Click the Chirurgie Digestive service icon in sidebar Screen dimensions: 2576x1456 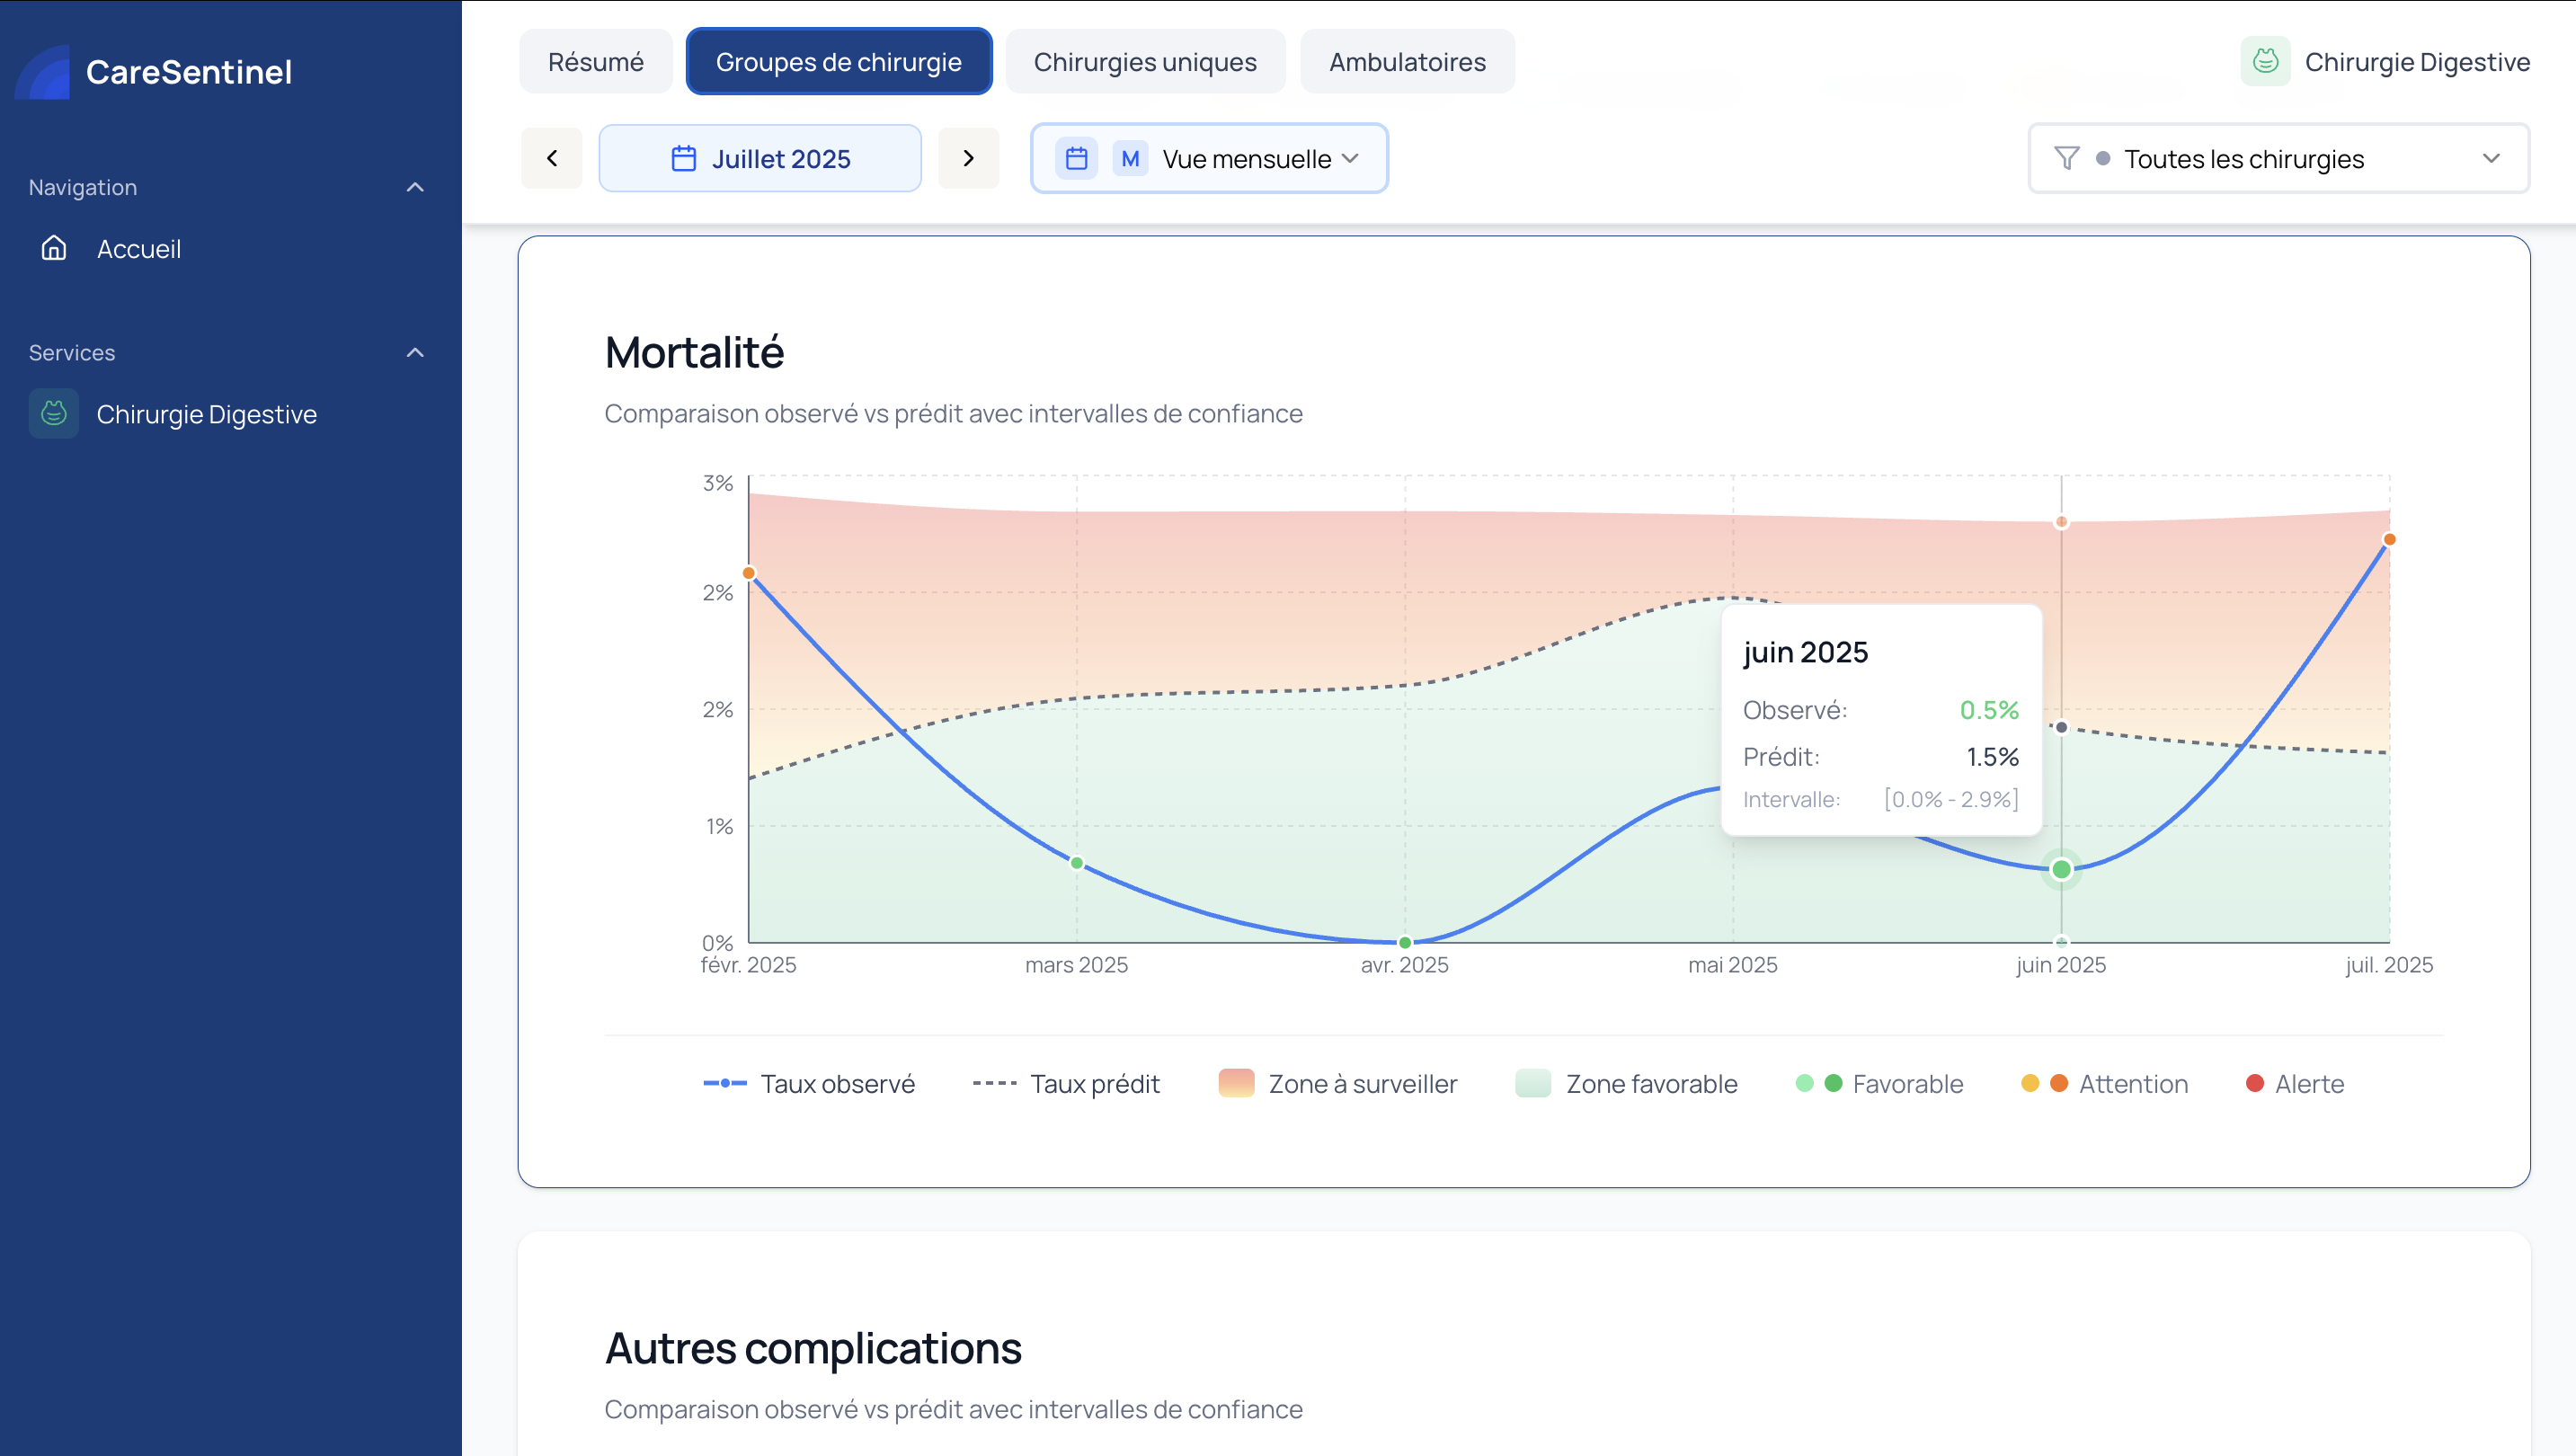point(54,413)
